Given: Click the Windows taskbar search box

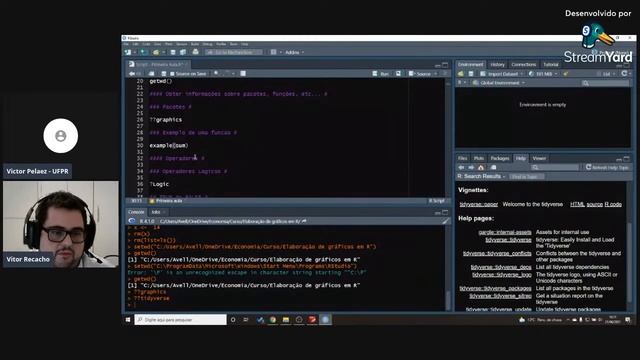Looking at the screenshot, I should pos(180,320).
